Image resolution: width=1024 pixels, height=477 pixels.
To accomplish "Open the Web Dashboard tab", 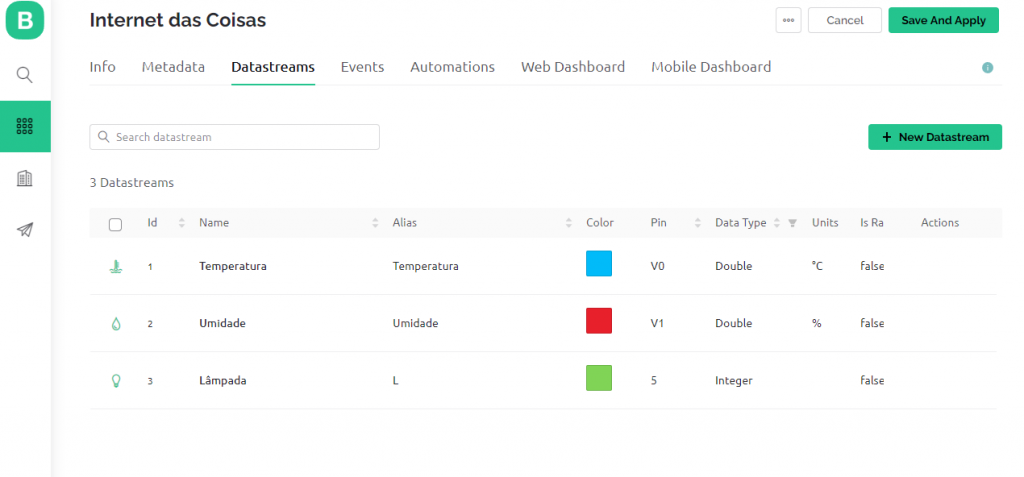I will pos(573,67).
